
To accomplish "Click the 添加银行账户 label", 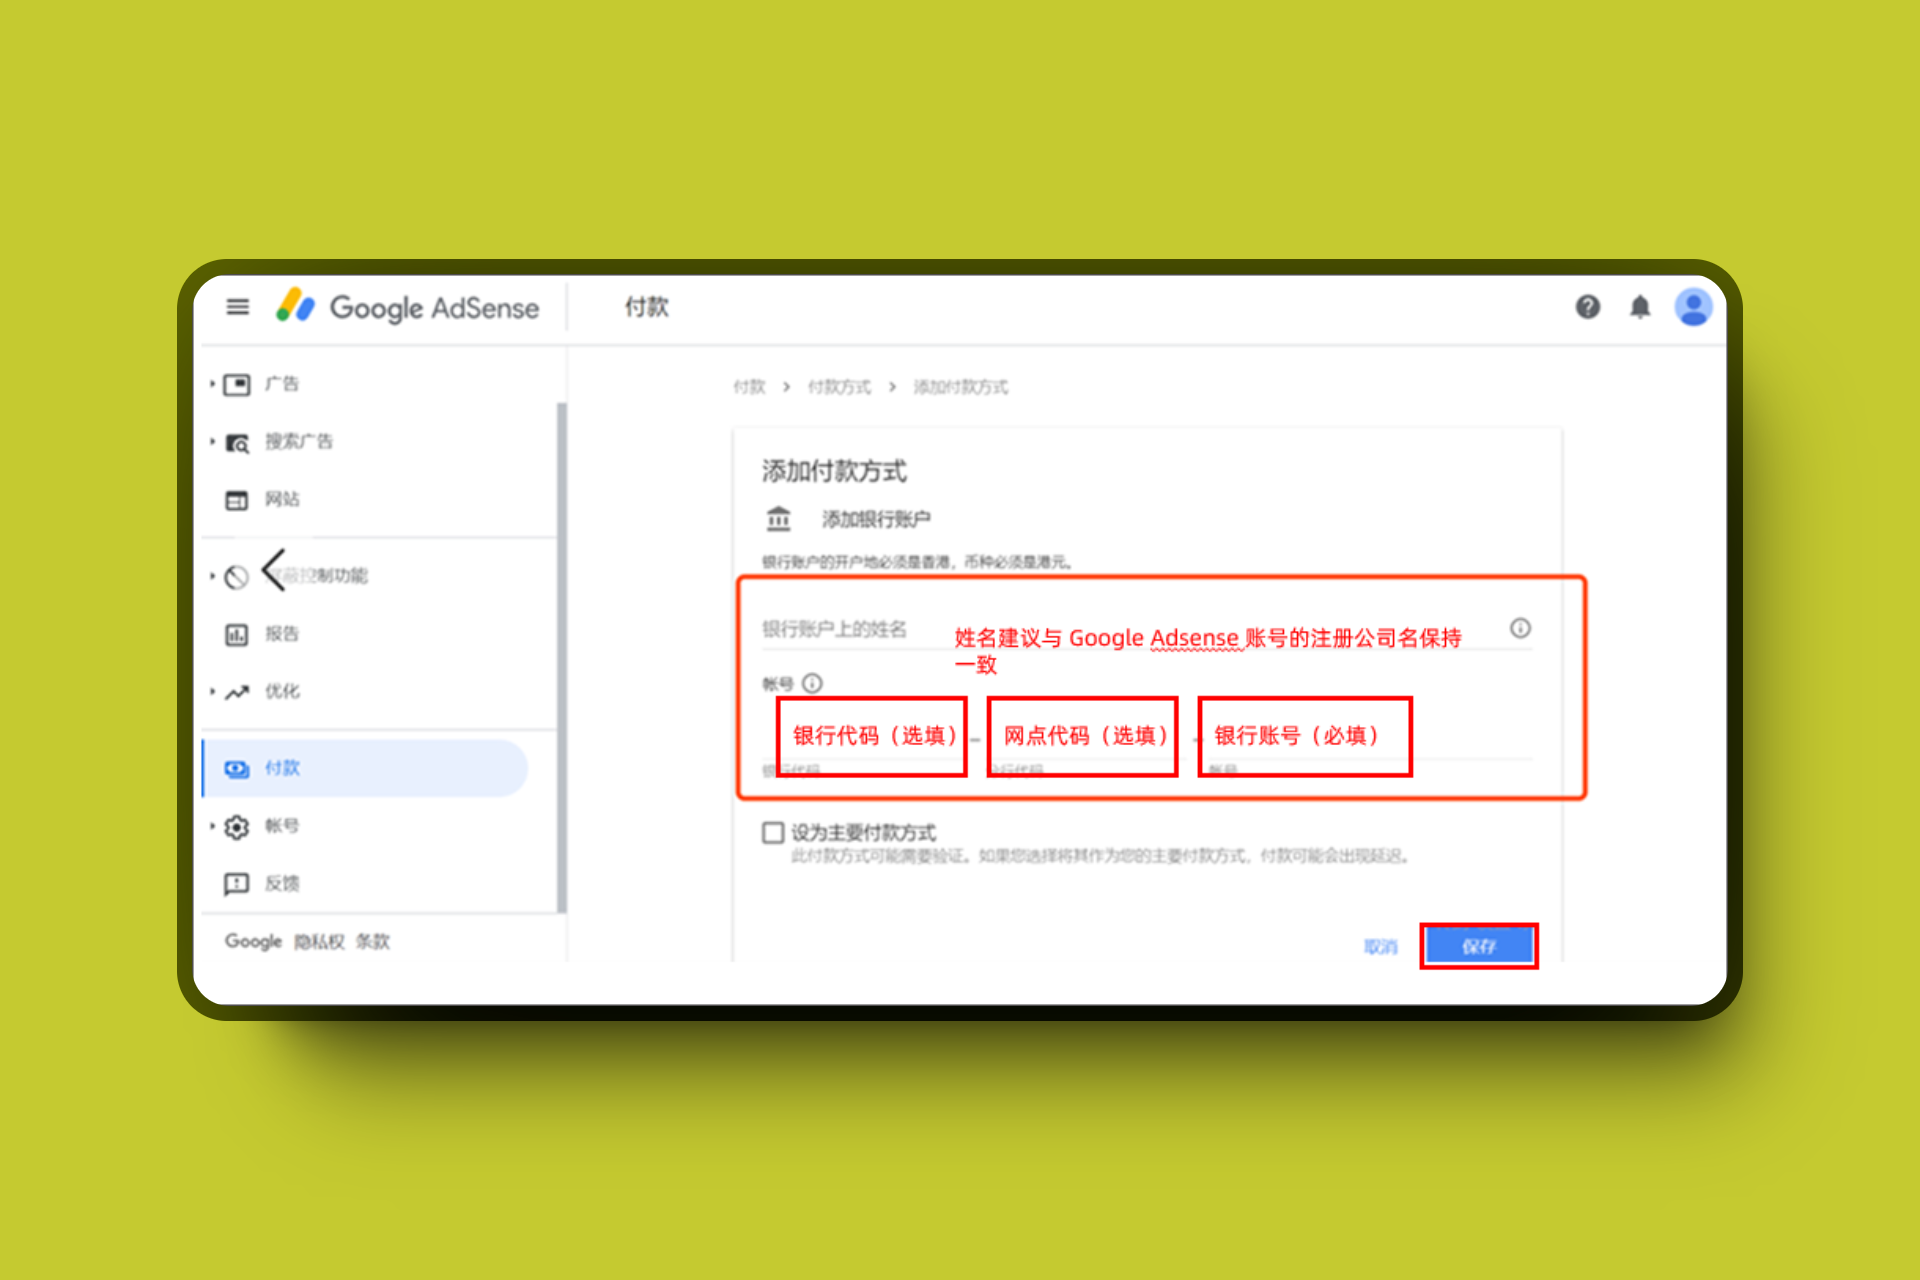I will (876, 519).
